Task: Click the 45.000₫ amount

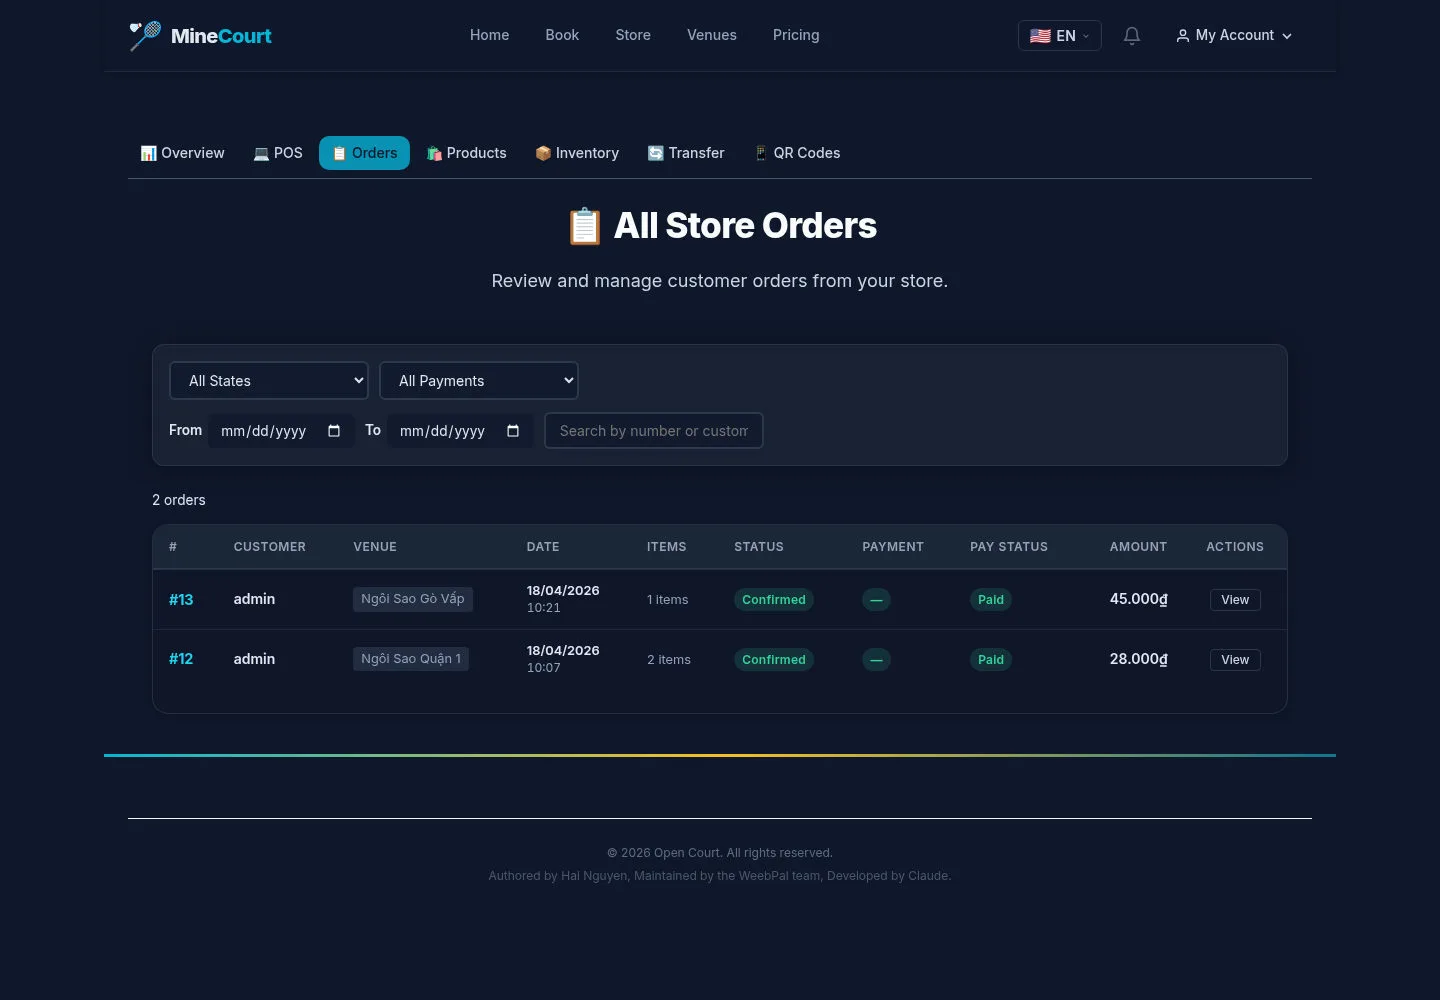Action: click(x=1139, y=599)
